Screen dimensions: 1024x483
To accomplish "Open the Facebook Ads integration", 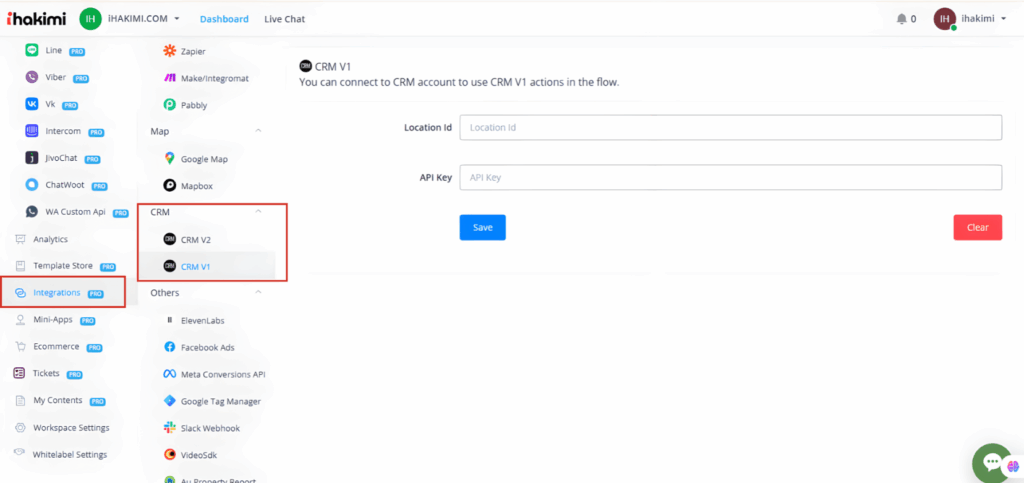I will pyautogui.click(x=207, y=347).
